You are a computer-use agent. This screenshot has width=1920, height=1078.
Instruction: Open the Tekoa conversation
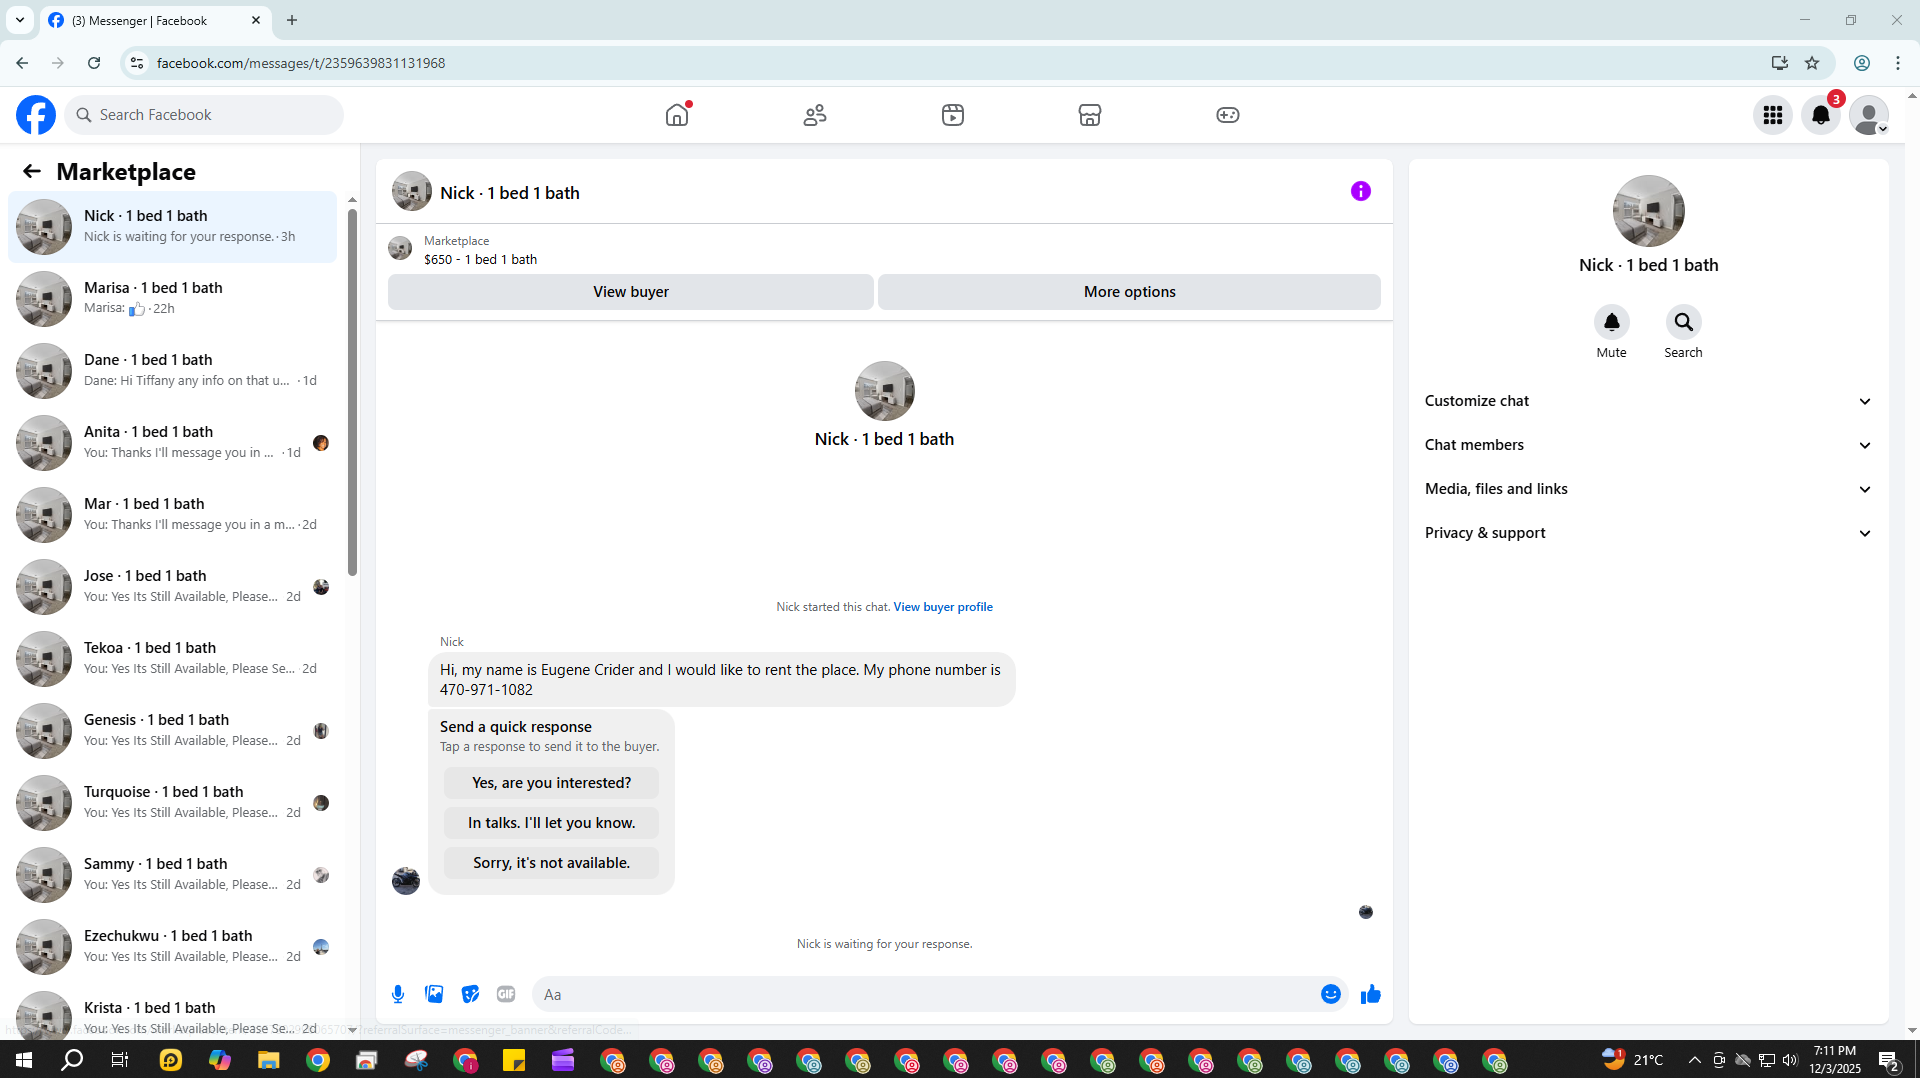173,658
